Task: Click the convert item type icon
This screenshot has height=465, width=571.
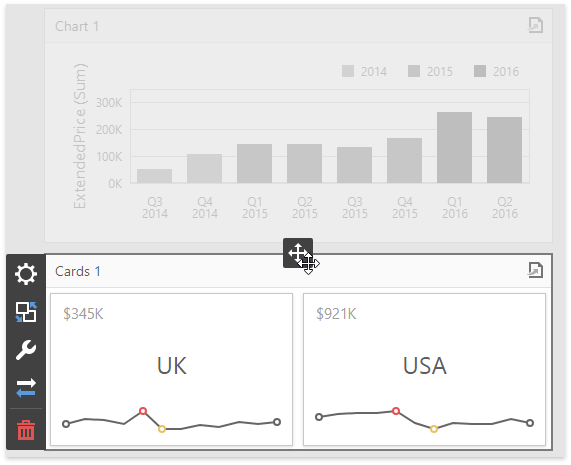Action: click(x=26, y=312)
